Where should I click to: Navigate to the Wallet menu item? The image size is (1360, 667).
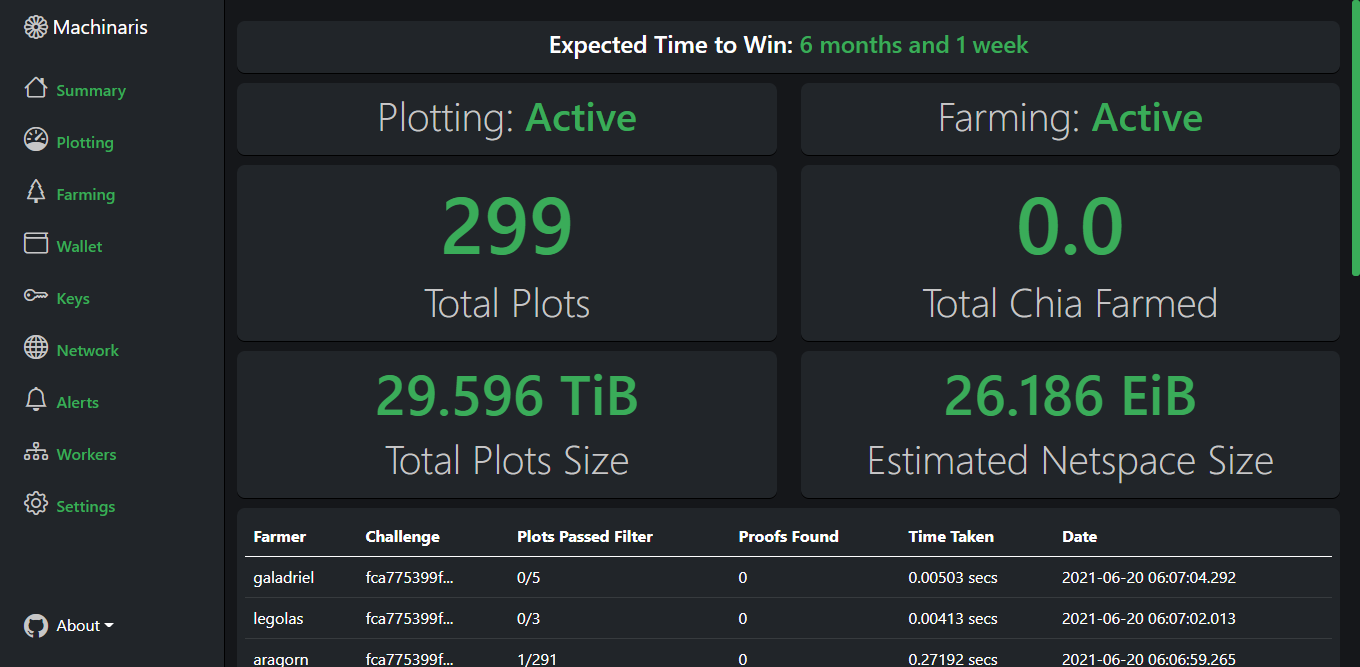click(79, 246)
